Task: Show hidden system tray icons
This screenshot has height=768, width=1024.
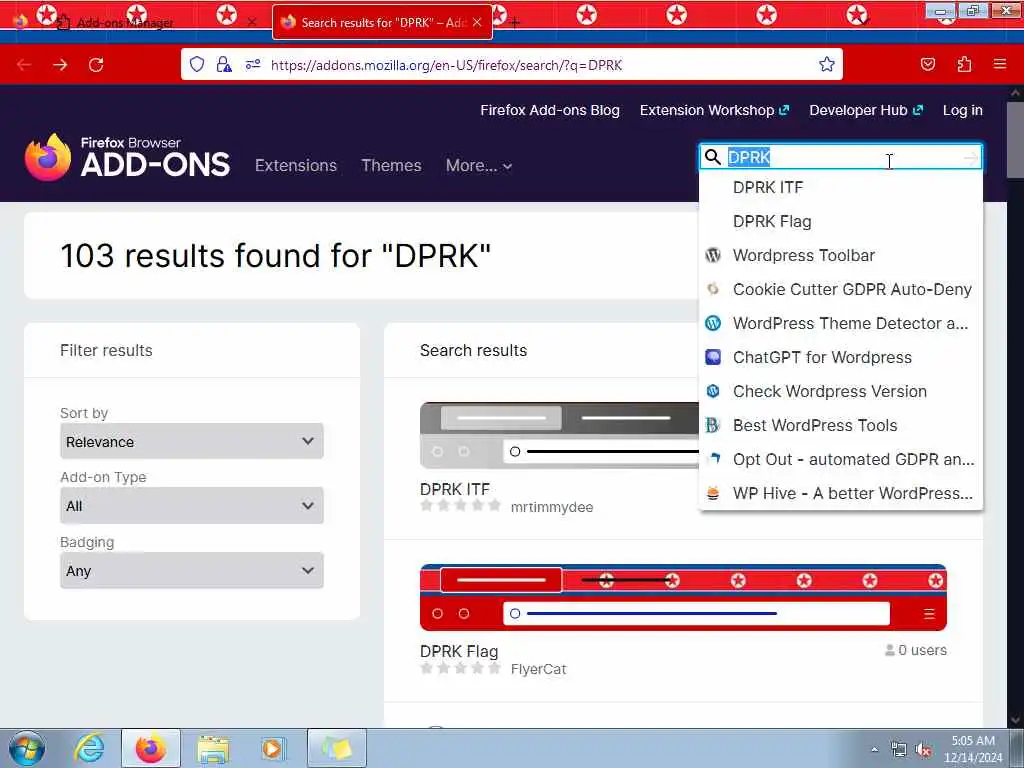Action: click(874, 750)
